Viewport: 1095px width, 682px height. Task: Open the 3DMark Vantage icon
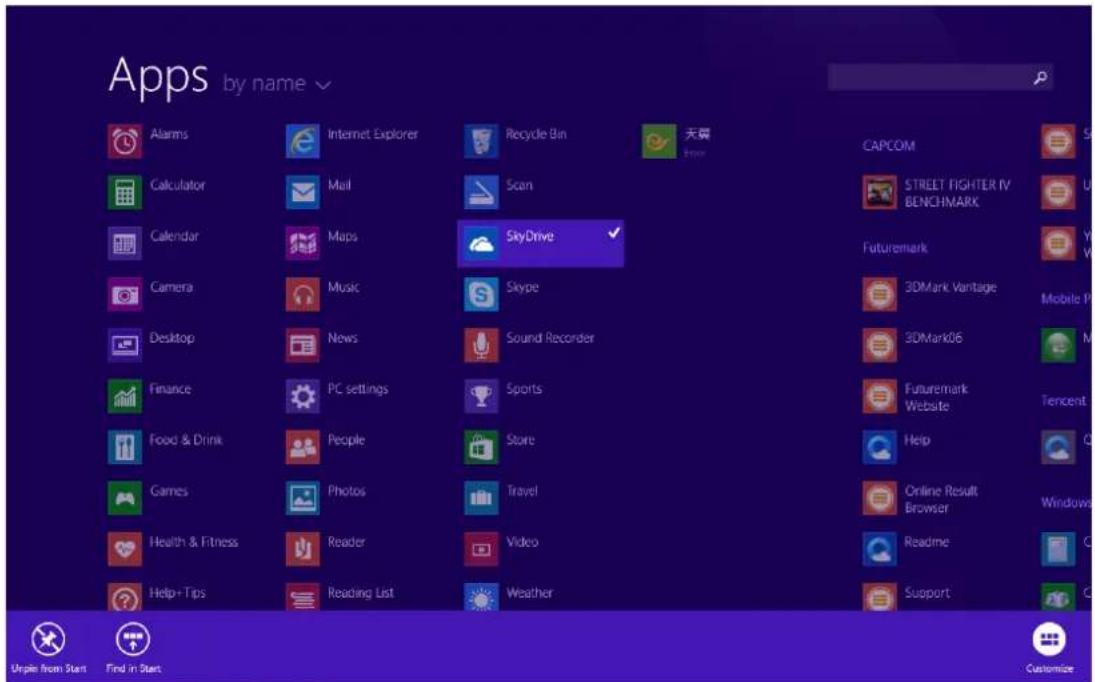[x=879, y=295]
